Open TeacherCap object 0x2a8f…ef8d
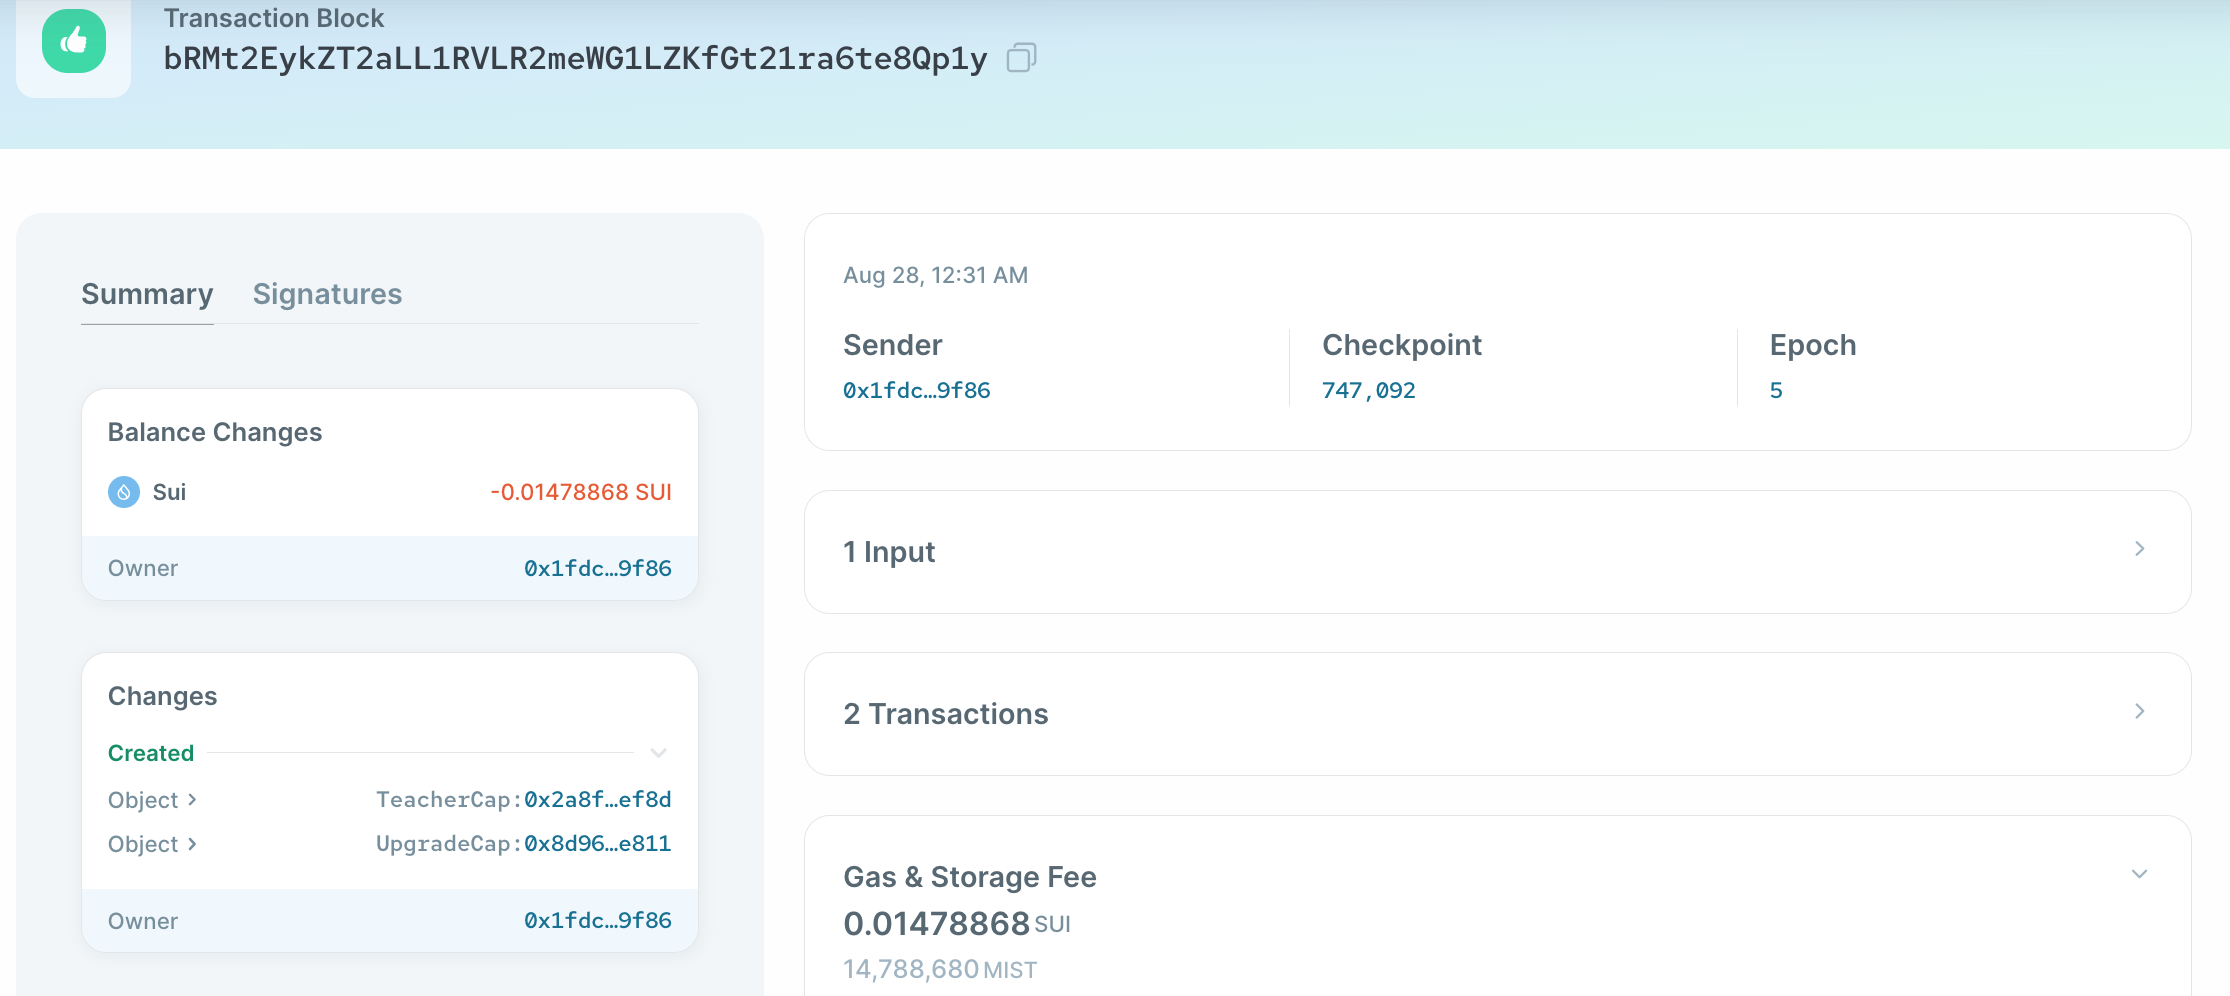 pyautogui.click(x=598, y=799)
